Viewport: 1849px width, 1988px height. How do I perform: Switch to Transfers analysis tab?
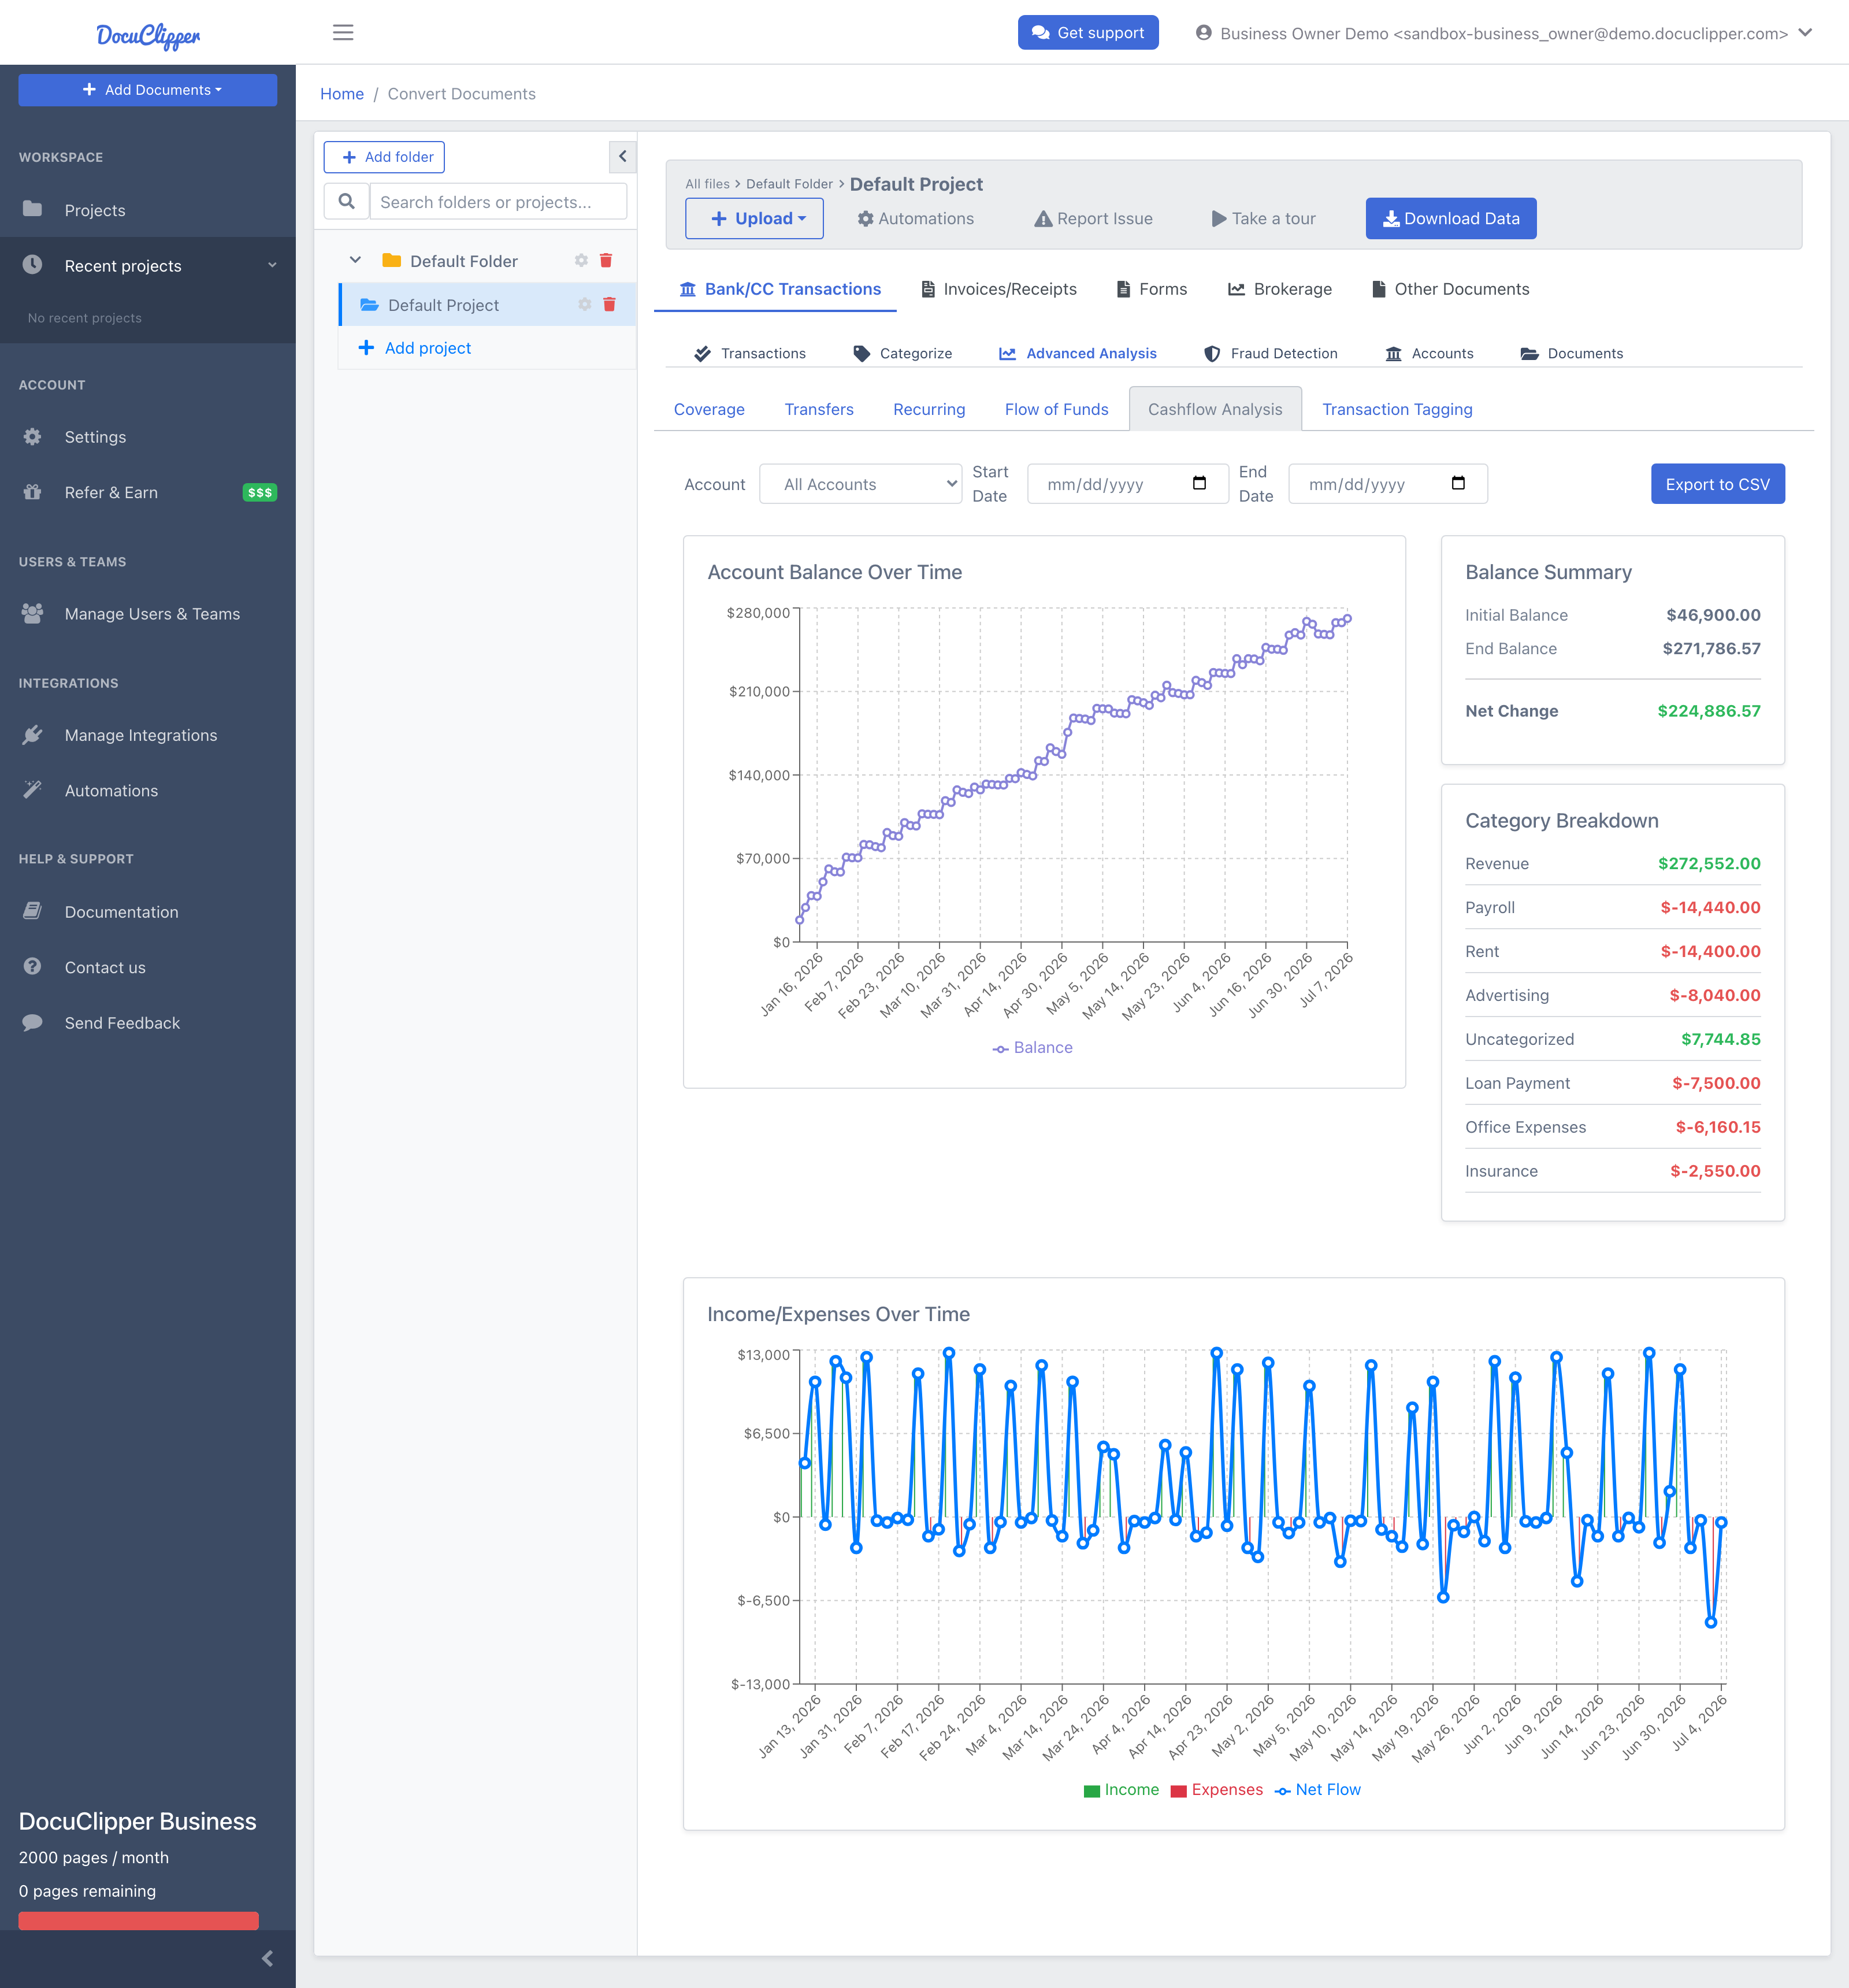coord(819,409)
